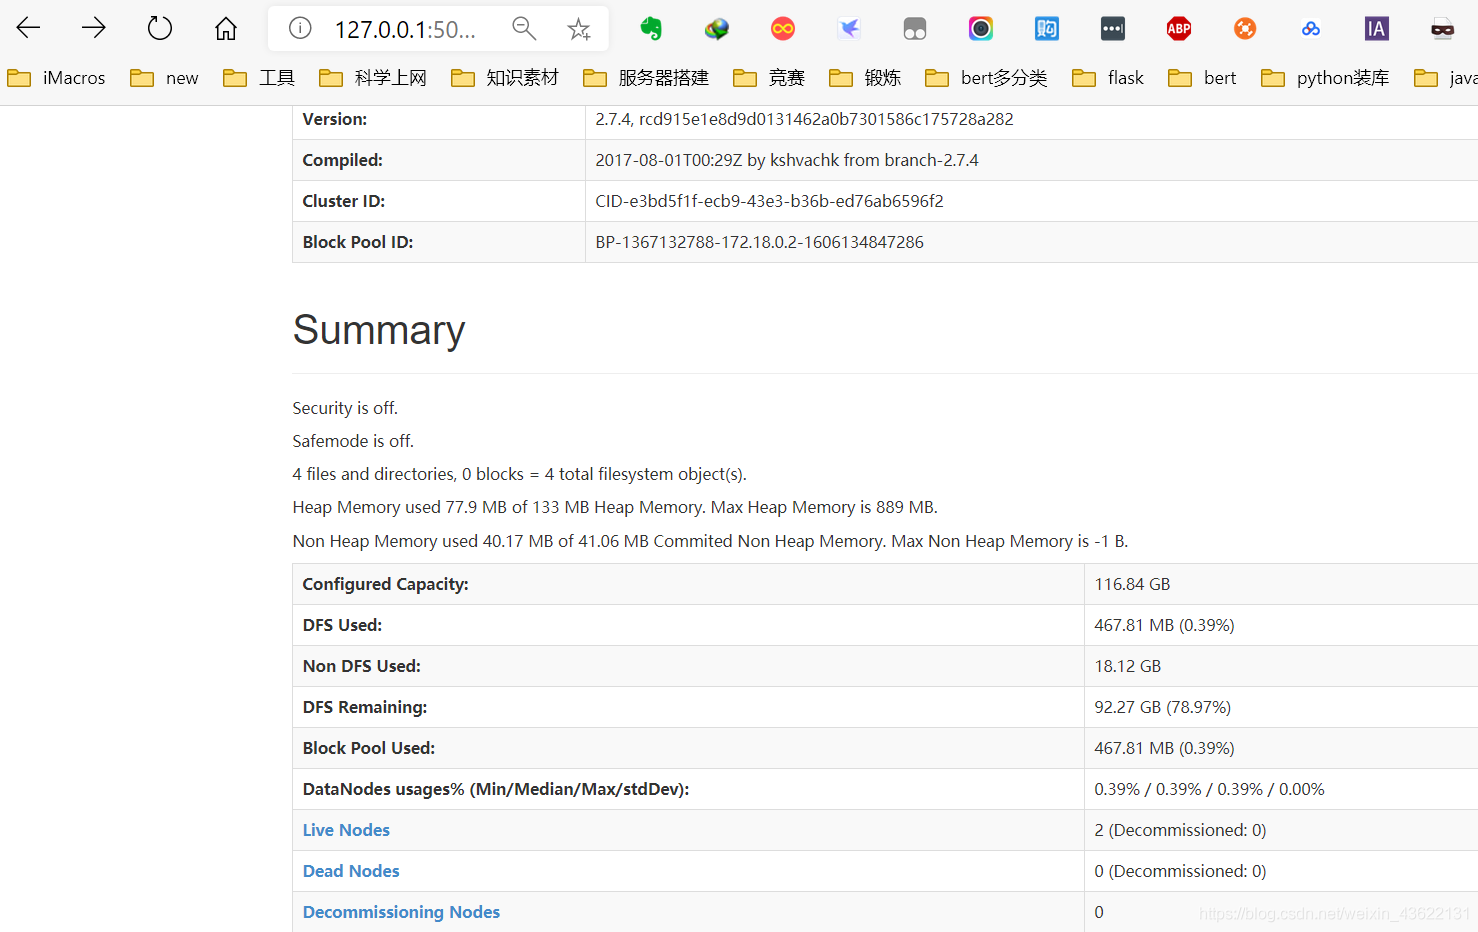Open the purple IA extension icon
Viewport: 1478px width, 932px height.
[x=1377, y=29]
